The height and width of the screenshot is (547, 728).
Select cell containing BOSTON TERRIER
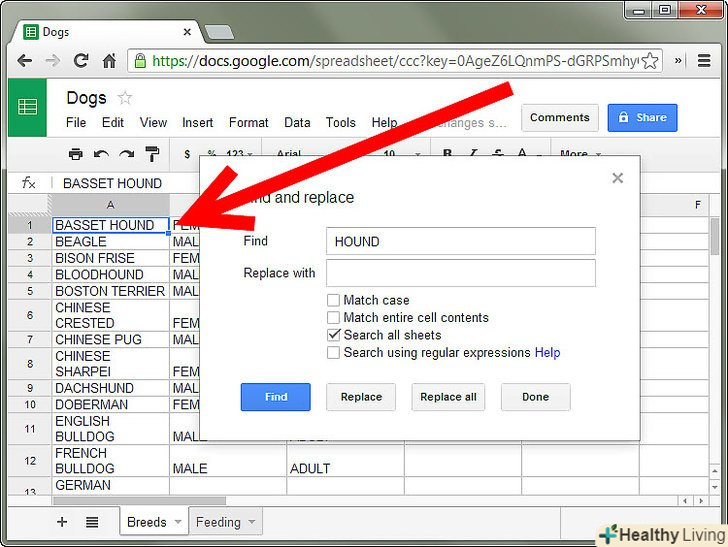tap(110, 291)
